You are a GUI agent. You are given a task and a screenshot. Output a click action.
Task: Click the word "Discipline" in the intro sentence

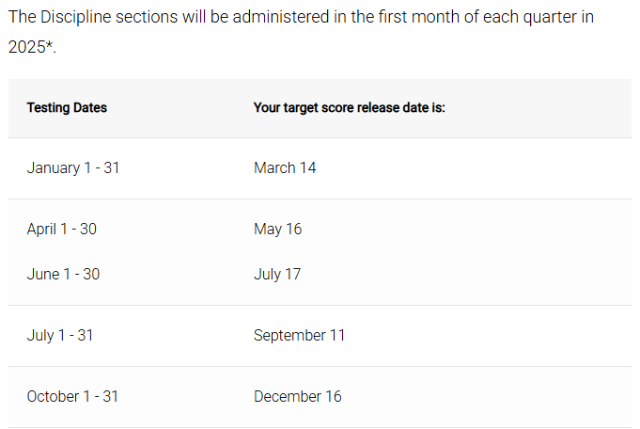pyautogui.click(x=82, y=19)
